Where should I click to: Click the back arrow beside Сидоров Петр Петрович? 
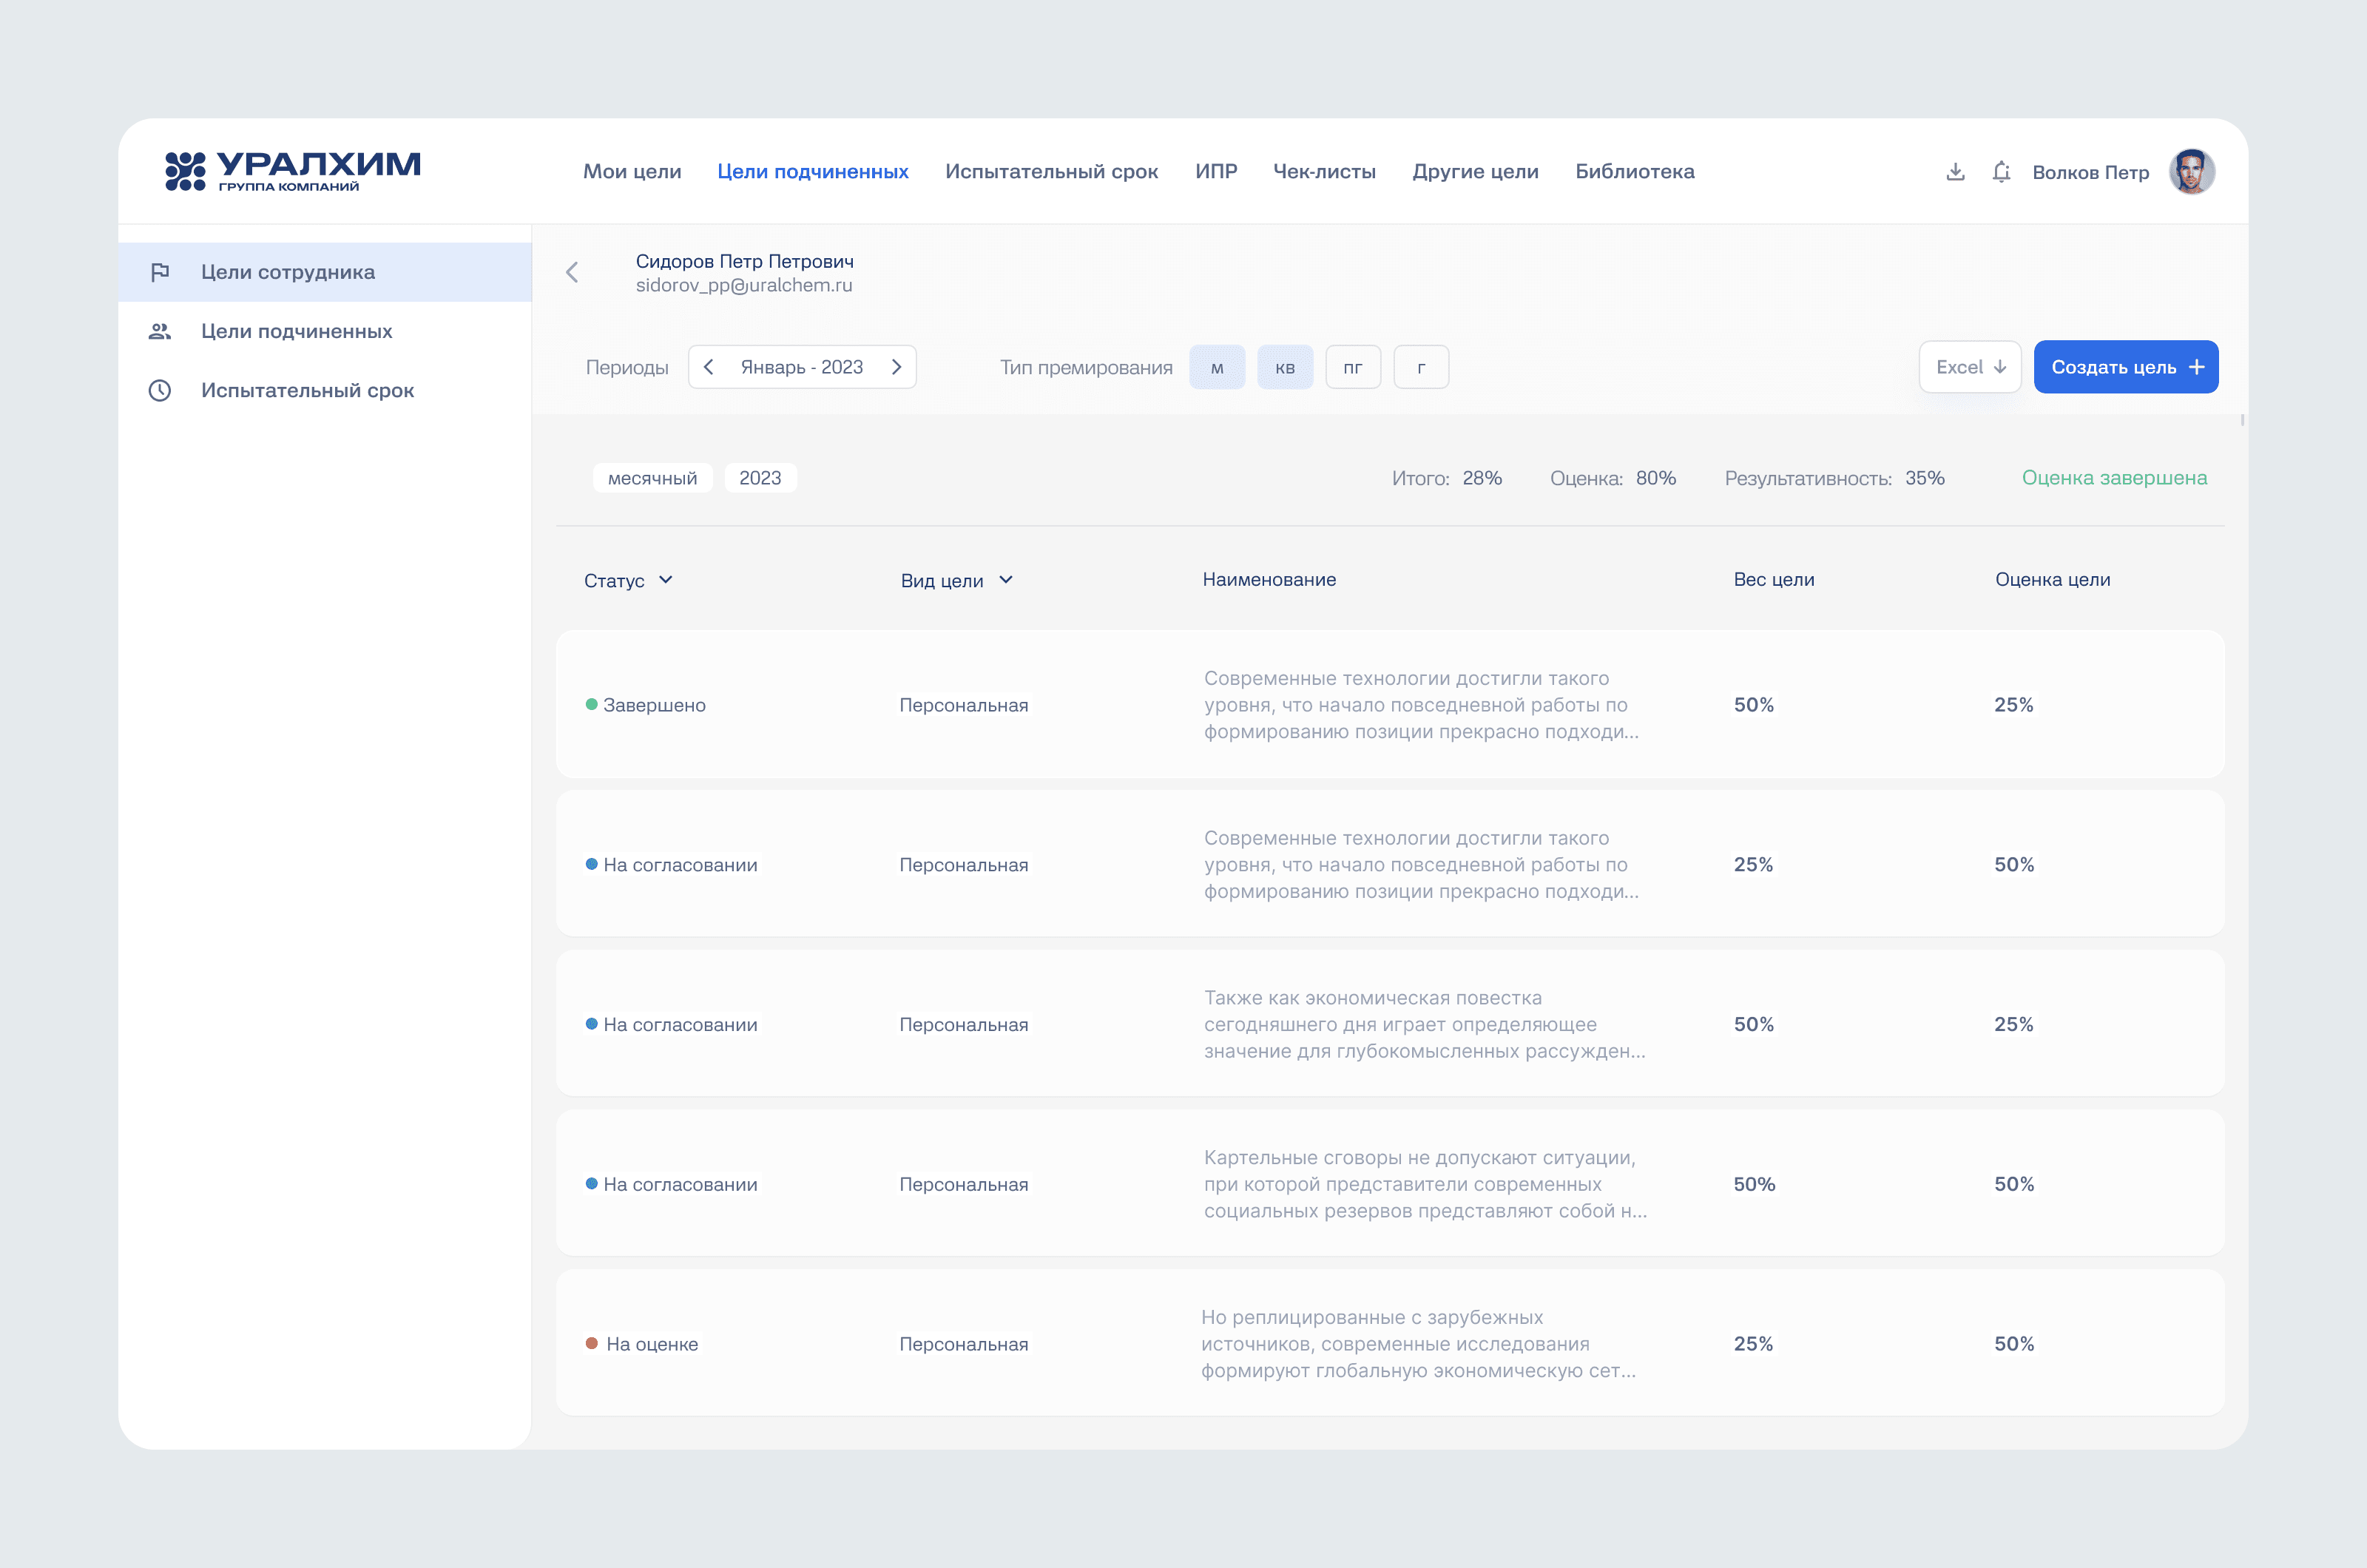coord(572,272)
